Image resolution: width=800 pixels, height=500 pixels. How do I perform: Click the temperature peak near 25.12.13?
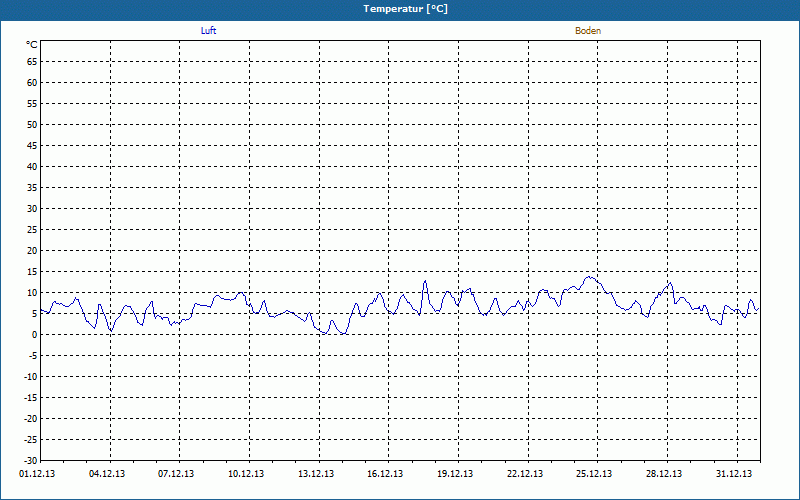[589, 277]
